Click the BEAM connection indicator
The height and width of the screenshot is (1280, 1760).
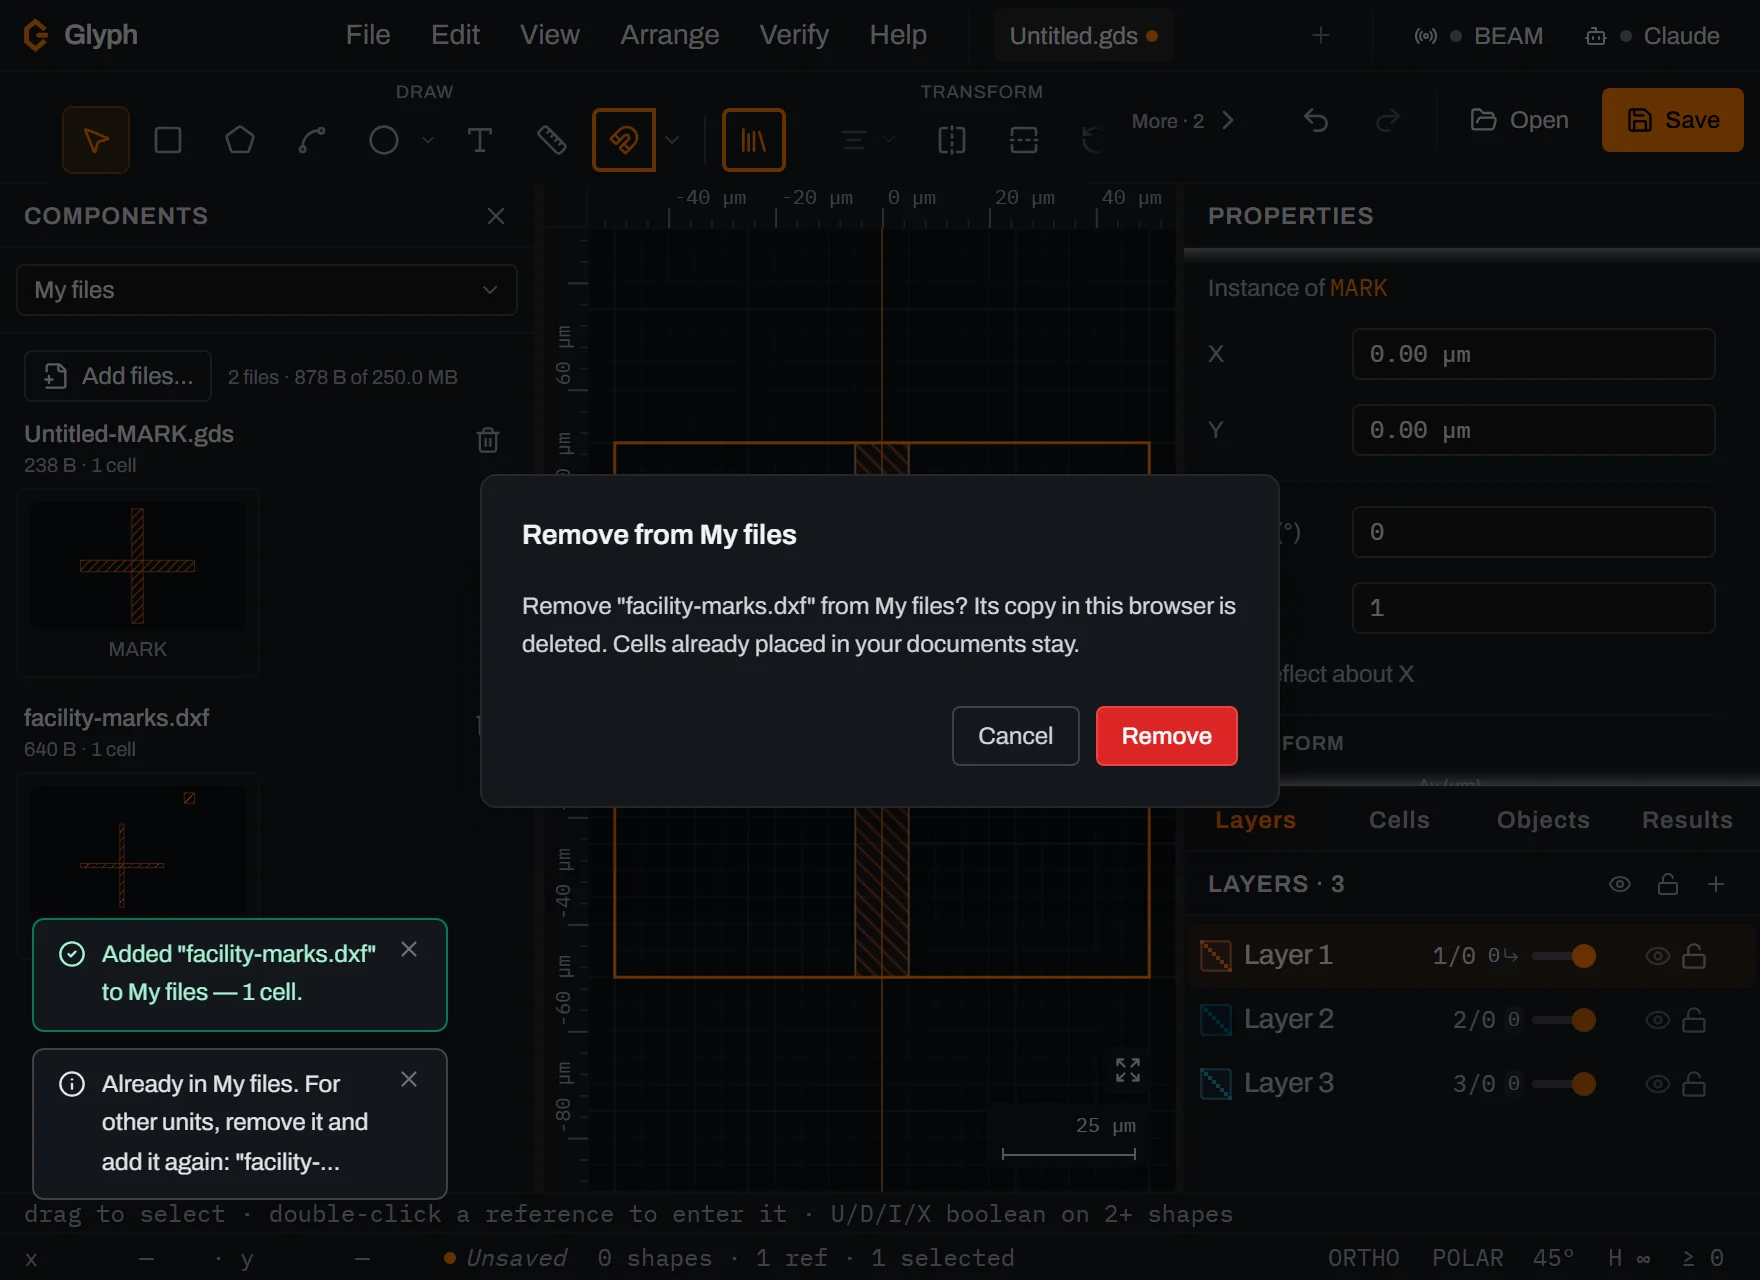pos(1479,36)
